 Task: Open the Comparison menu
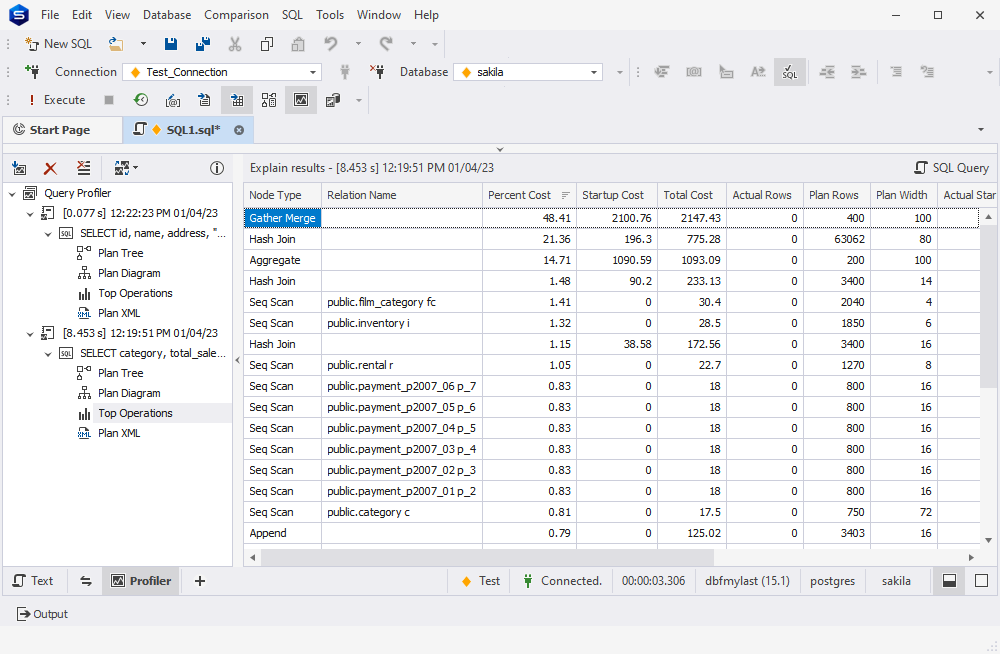click(x=236, y=15)
